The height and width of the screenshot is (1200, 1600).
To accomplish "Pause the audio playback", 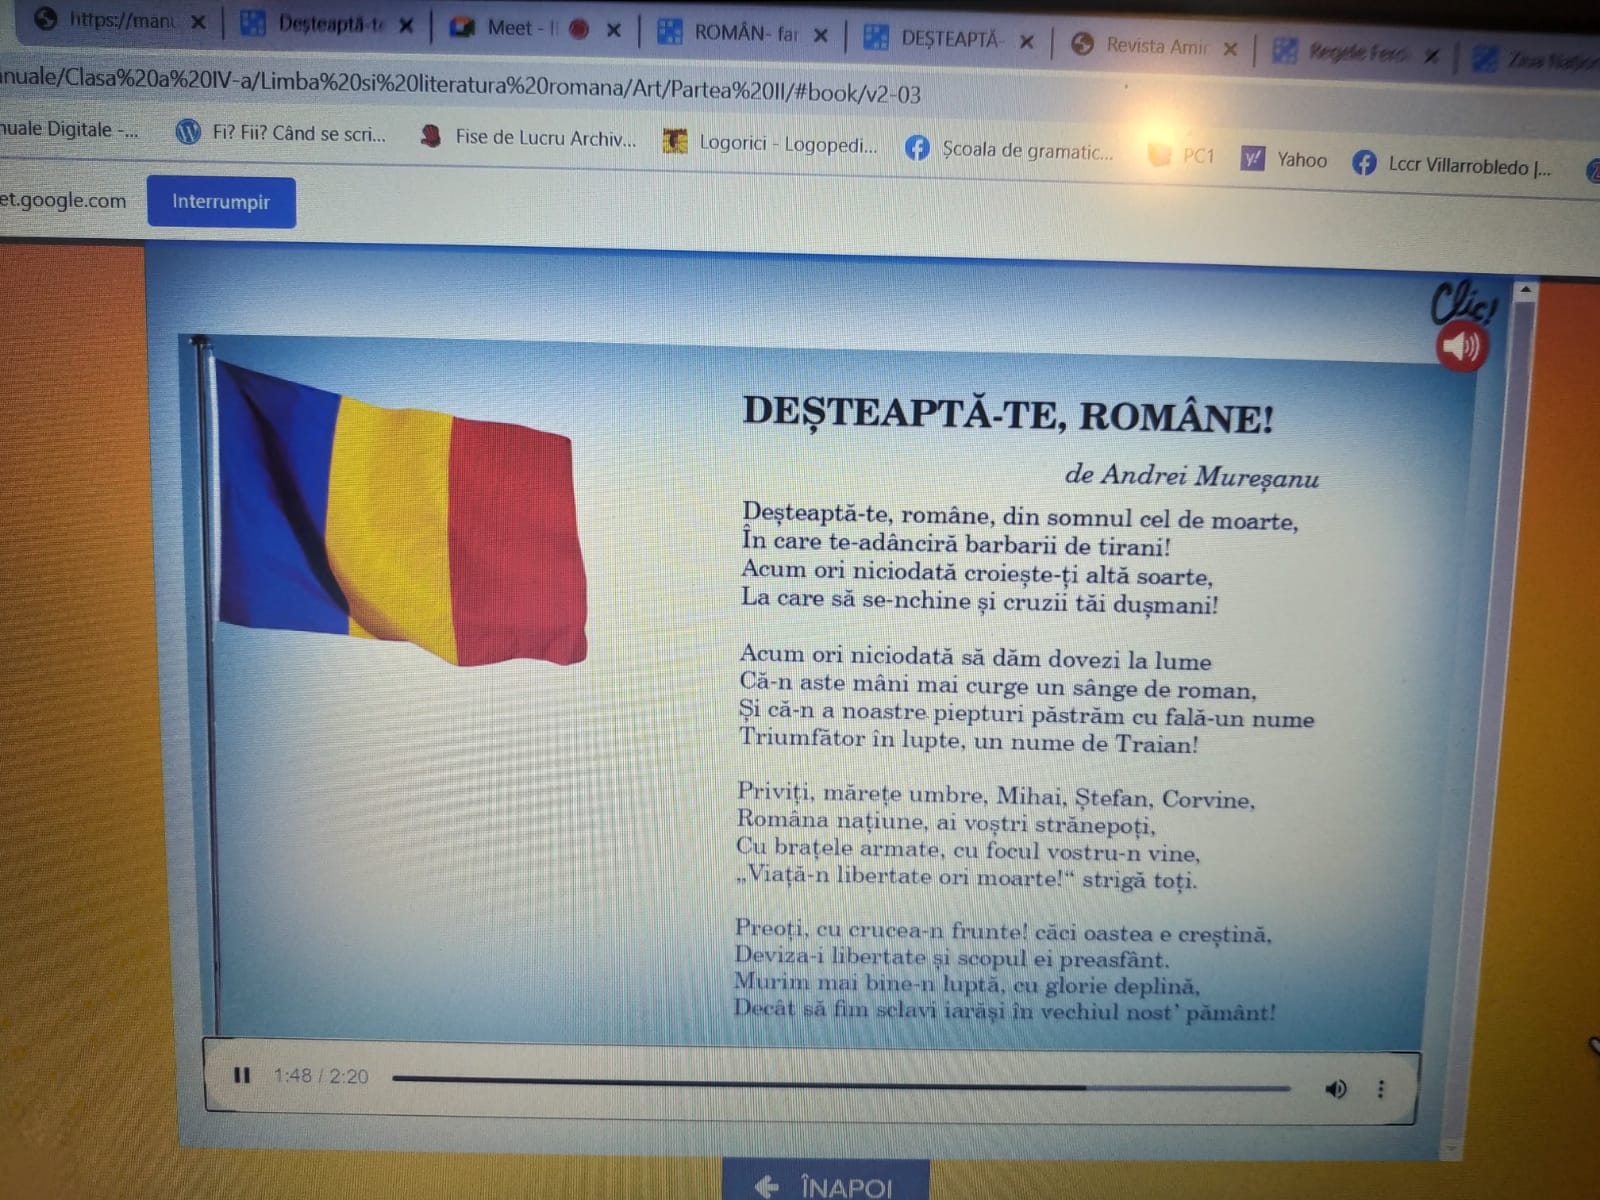I will pyautogui.click(x=241, y=1075).
